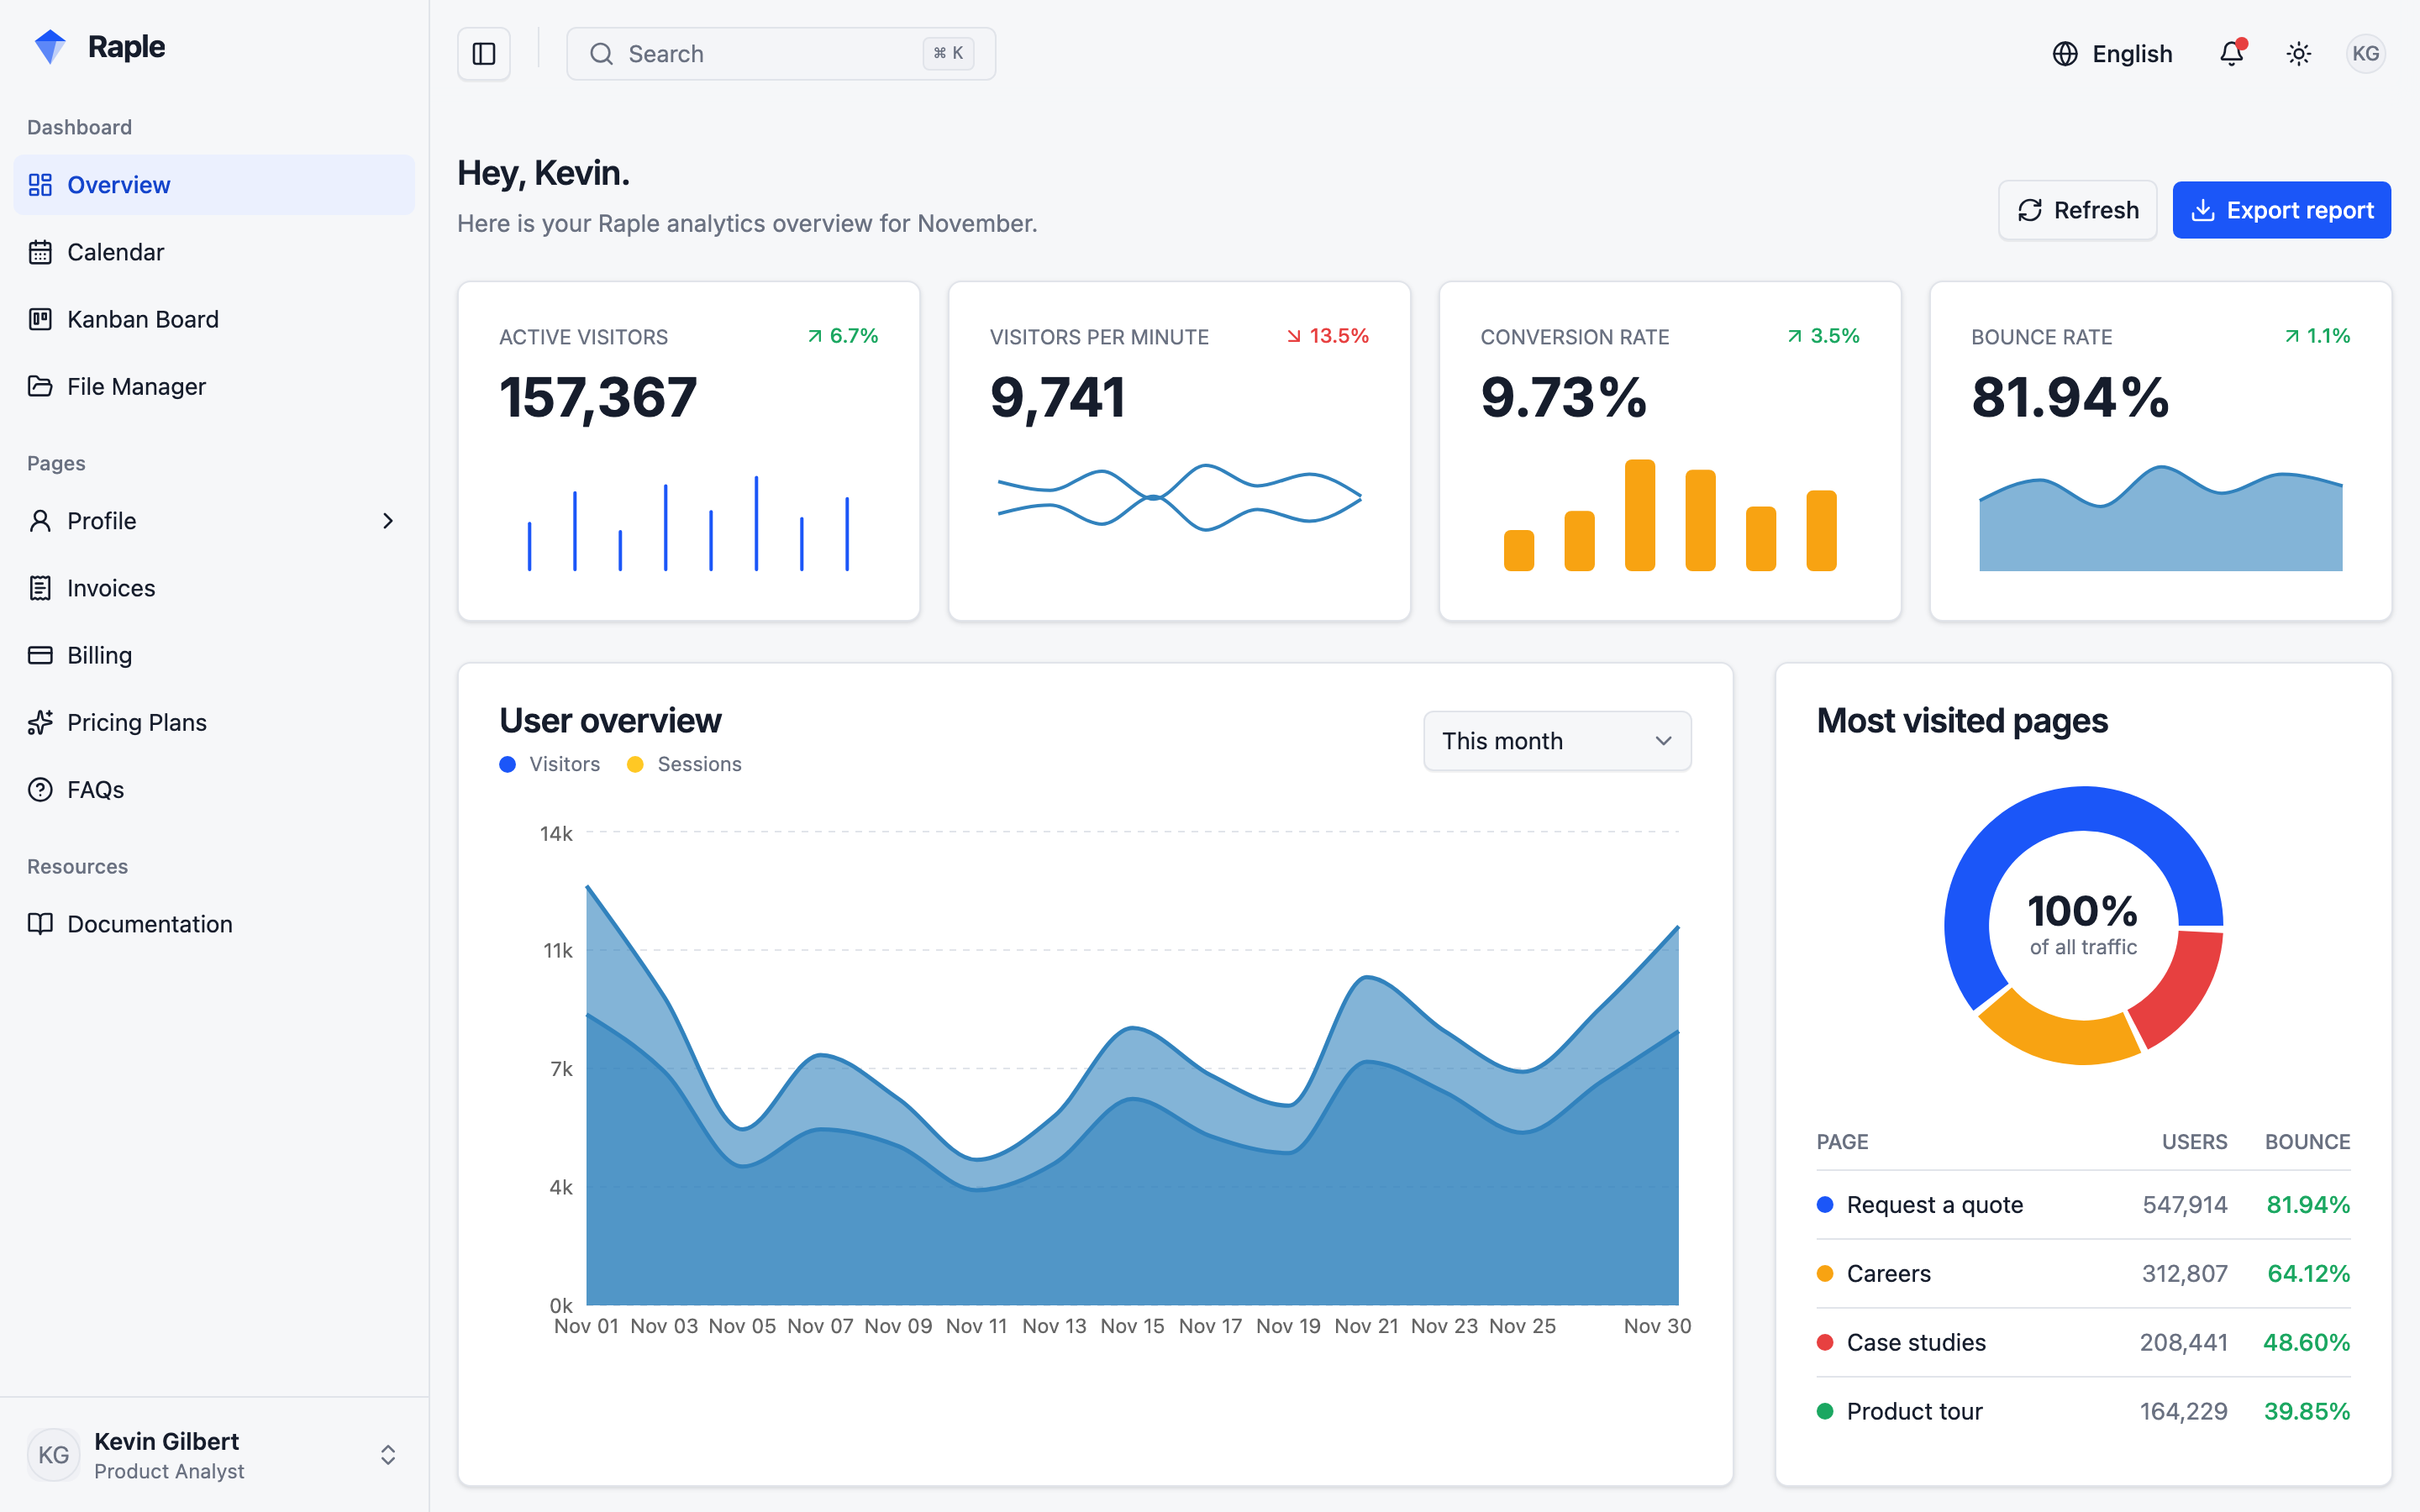Click the Documentation book icon
The height and width of the screenshot is (1512, 2420).
[40, 924]
